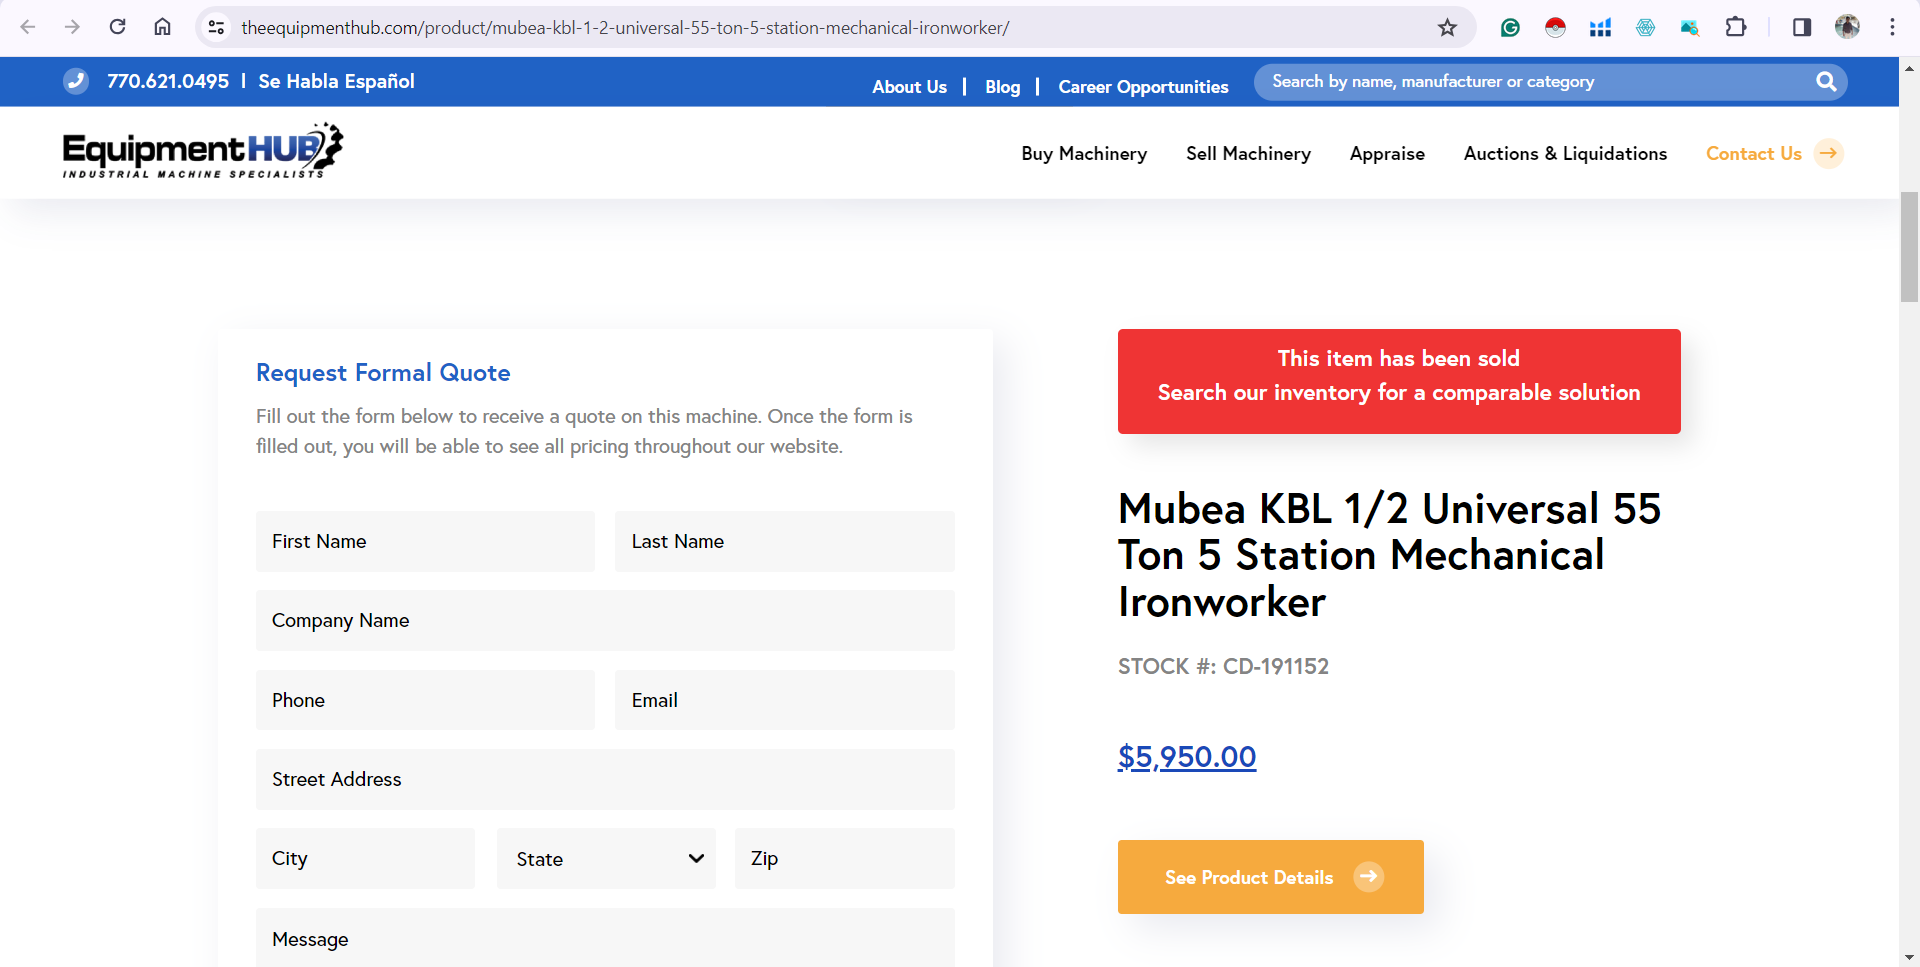This screenshot has width=1920, height=967.
Task: Open the blue bar-chart extension icon
Action: point(1600,27)
